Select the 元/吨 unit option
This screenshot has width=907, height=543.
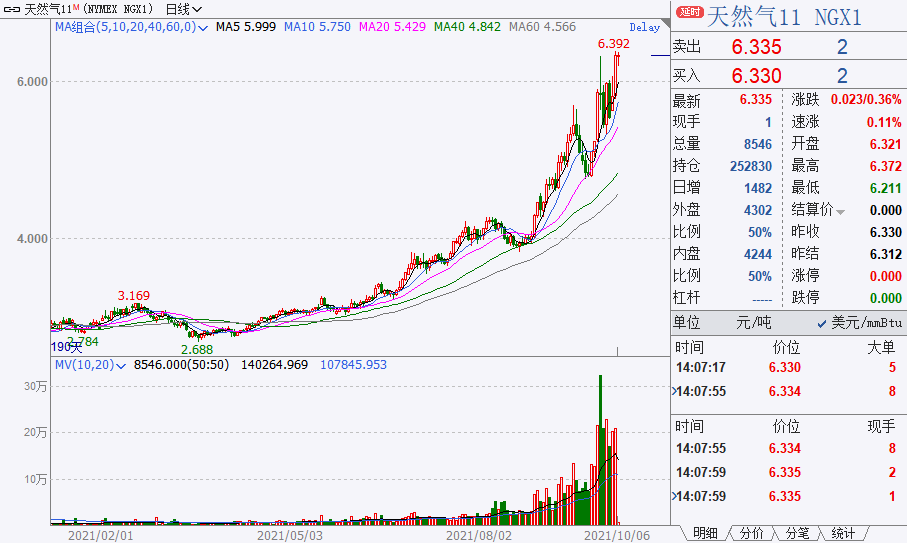pyautogui.click(x=754, y=323)
